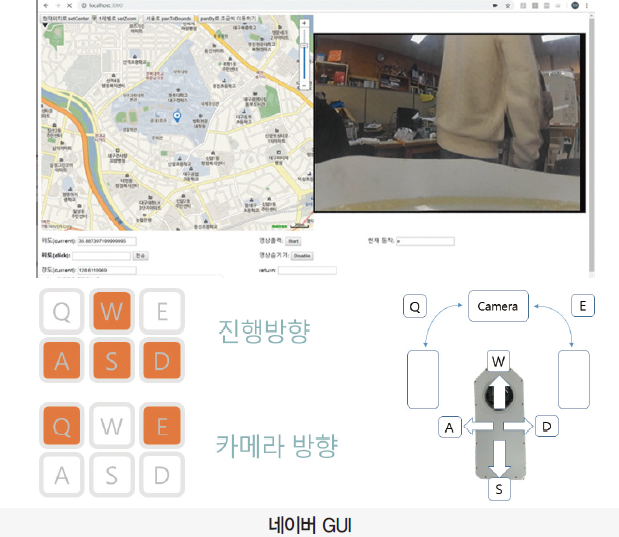Click the latitude (current) field
Viewport: 619px width, 537px height.
click(107, 241)
